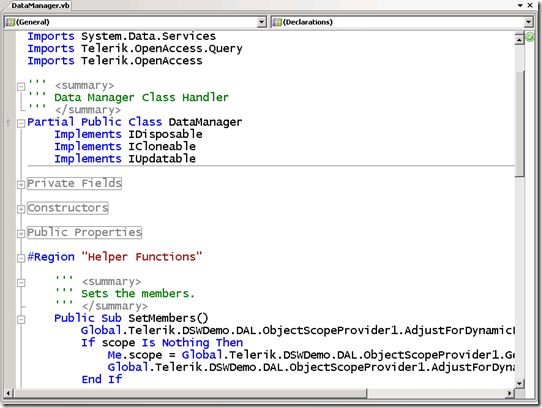
Task: Click the "Public Sub" keywords
Action: (88, 318)
